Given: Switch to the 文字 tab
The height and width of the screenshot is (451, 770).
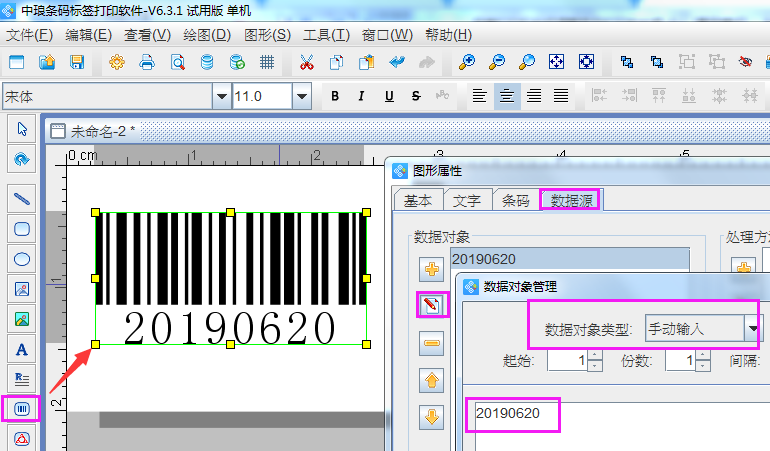Looking at the screenshot, I should click(x=467, y=200).
